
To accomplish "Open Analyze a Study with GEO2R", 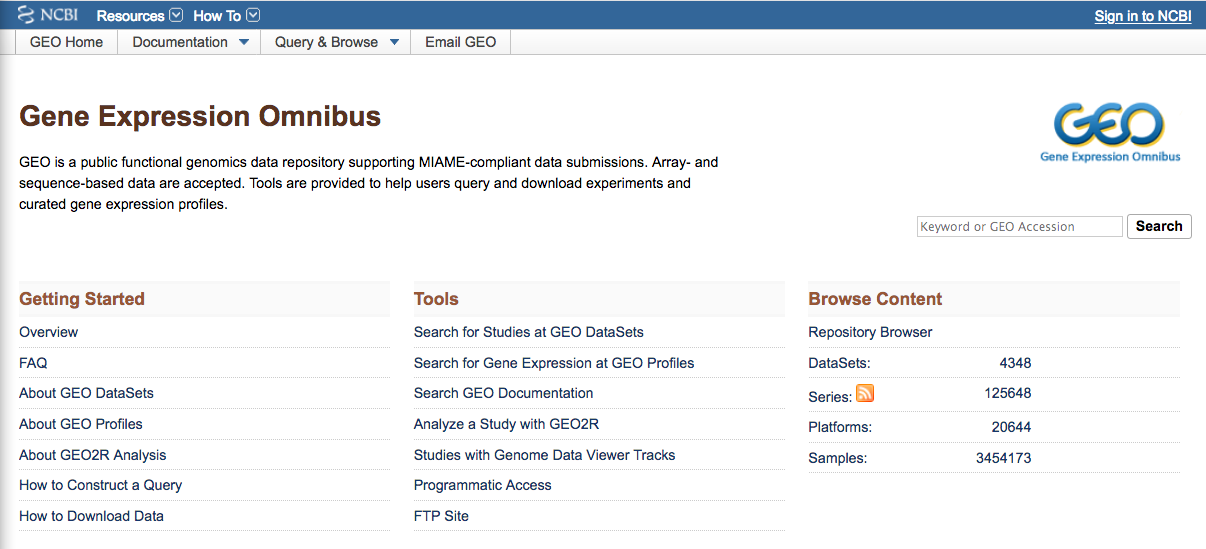I will click(507, 424).
